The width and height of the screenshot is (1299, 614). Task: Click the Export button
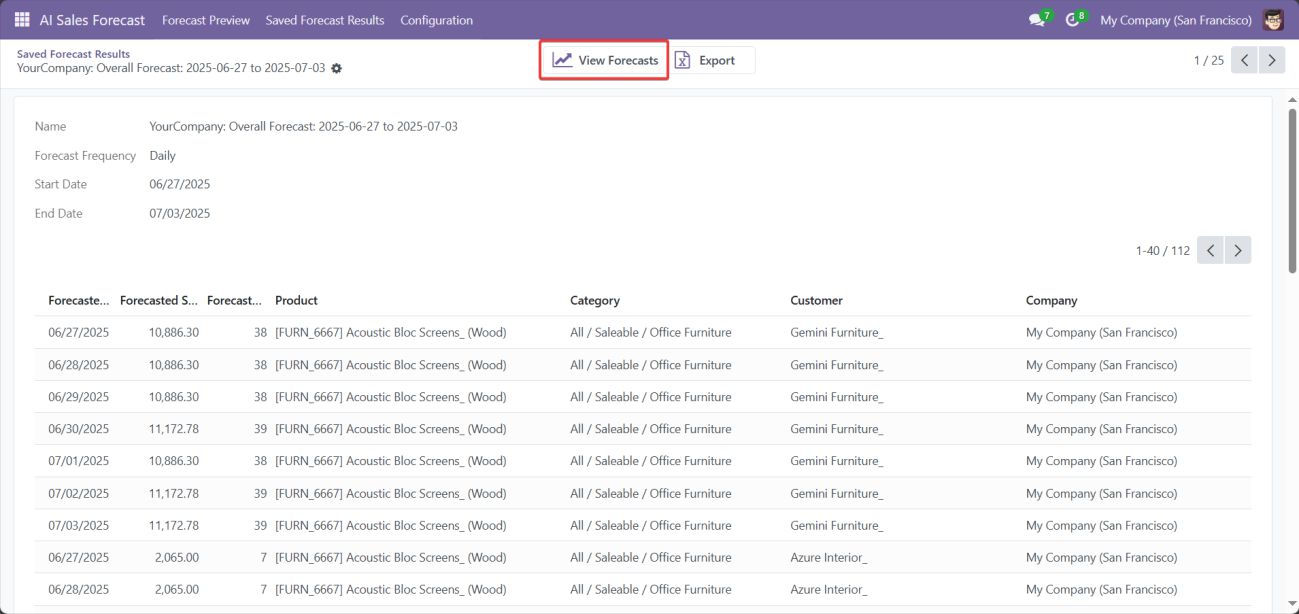point(712,60)
